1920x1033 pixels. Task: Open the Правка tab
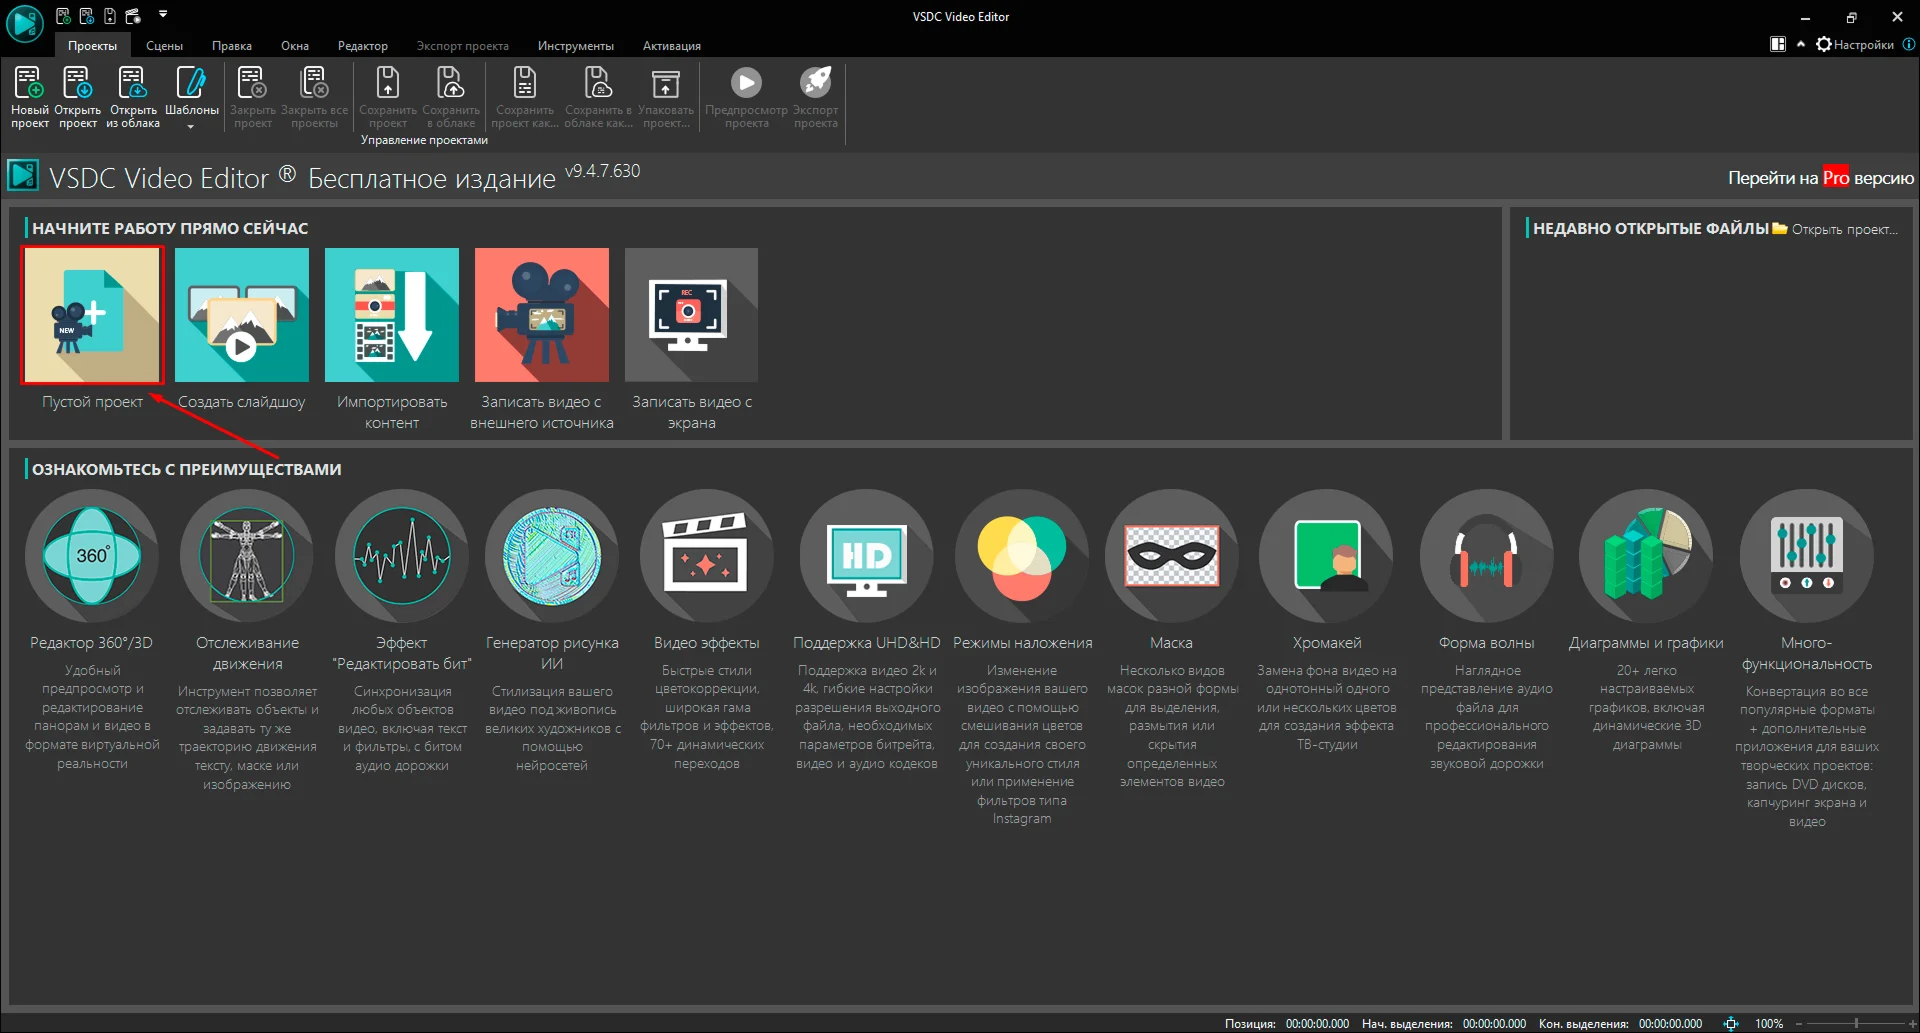[x=231, y=46]
